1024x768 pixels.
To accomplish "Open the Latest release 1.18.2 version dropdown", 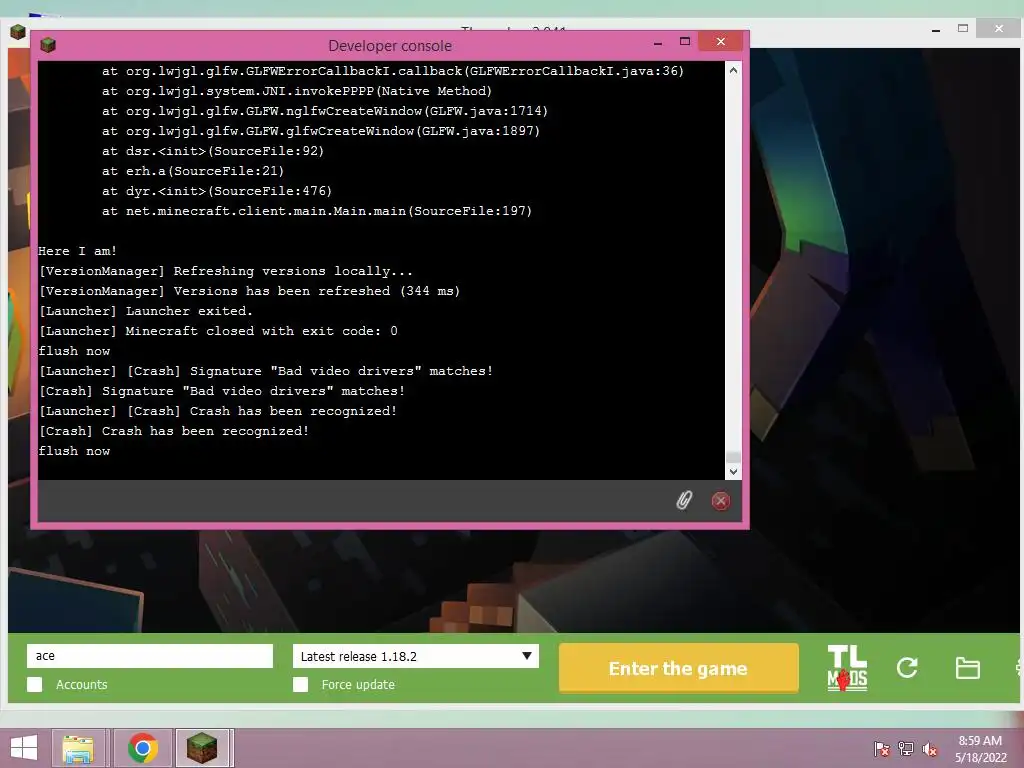I will [x=416, y=656].
